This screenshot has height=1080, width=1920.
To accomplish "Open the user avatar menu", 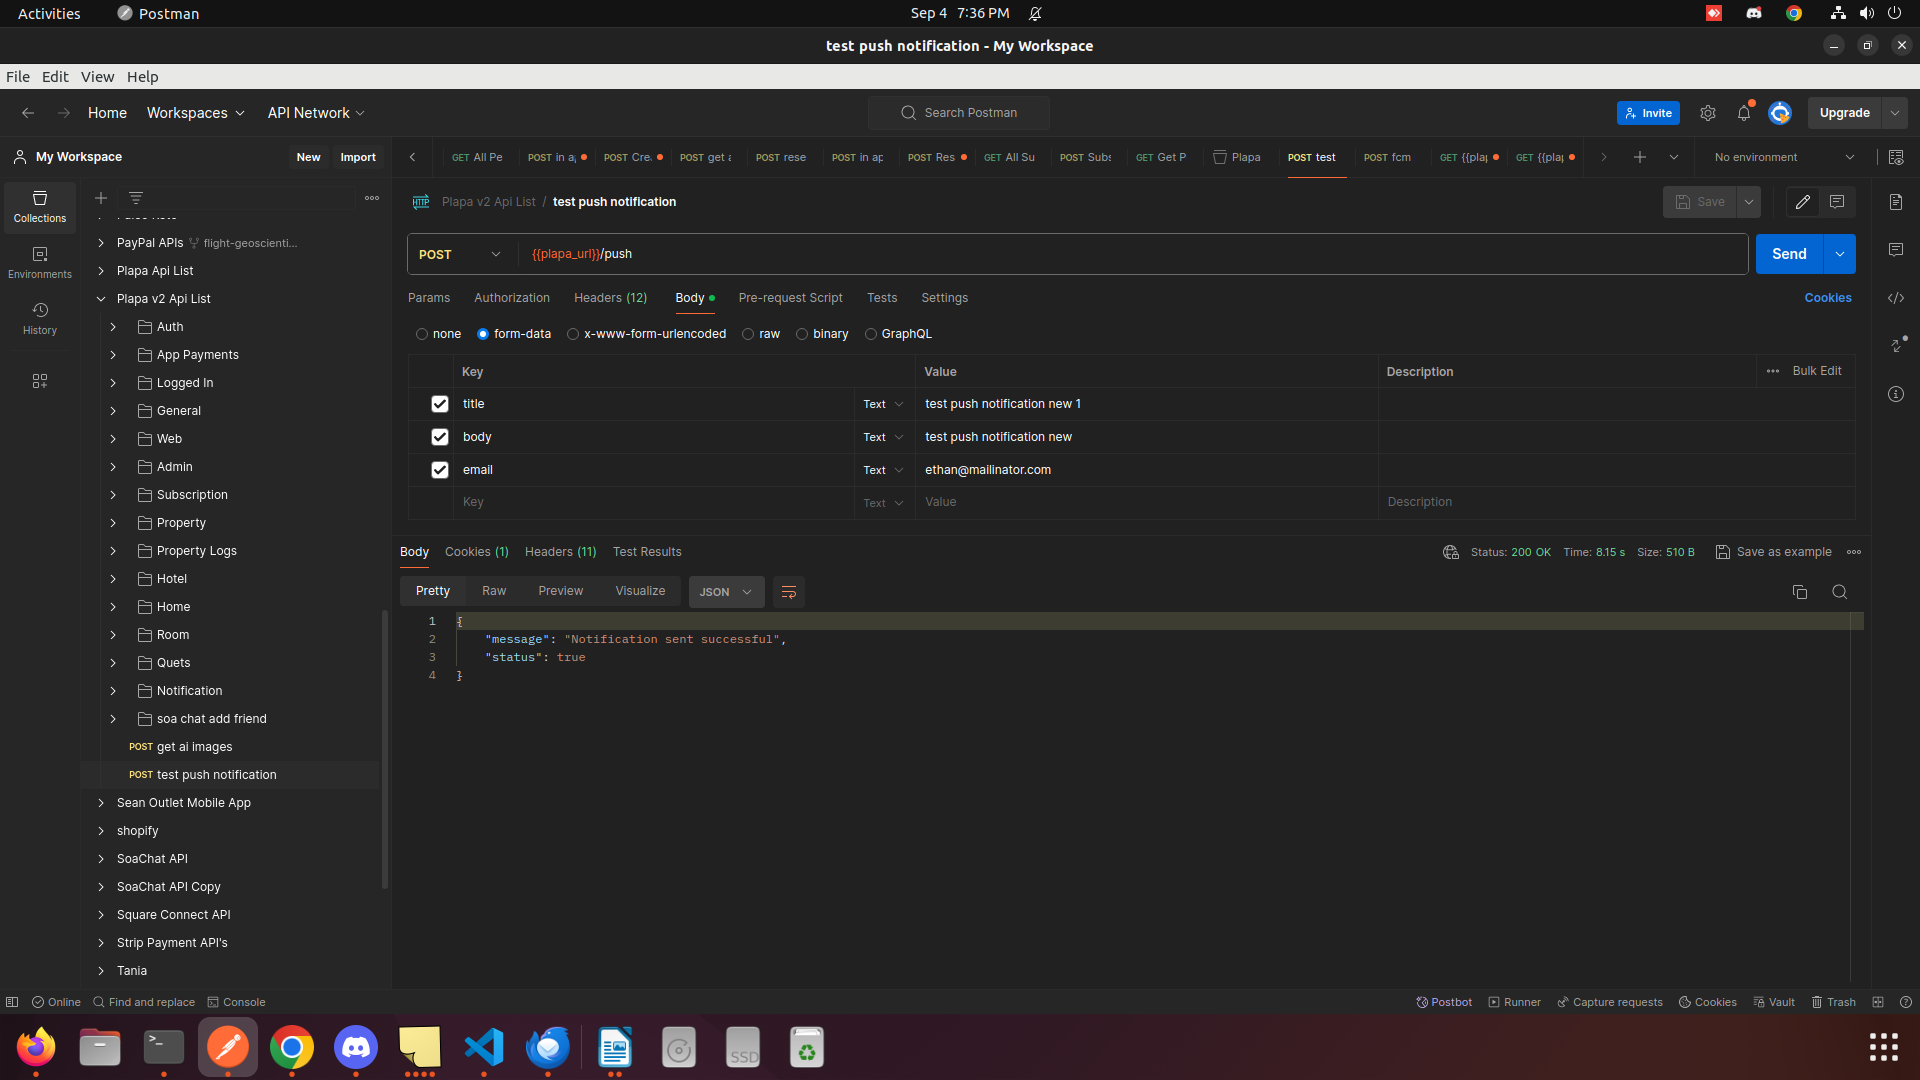I will [1780, 113].
